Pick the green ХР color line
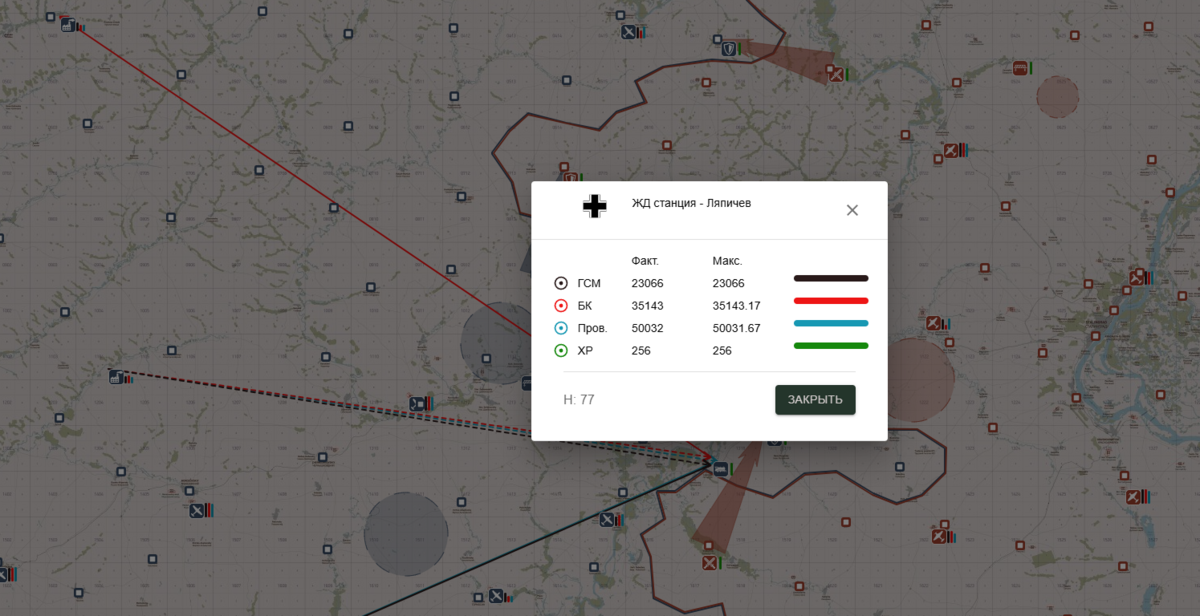This screenshot has height=616, width=1200. click(830, 346)
